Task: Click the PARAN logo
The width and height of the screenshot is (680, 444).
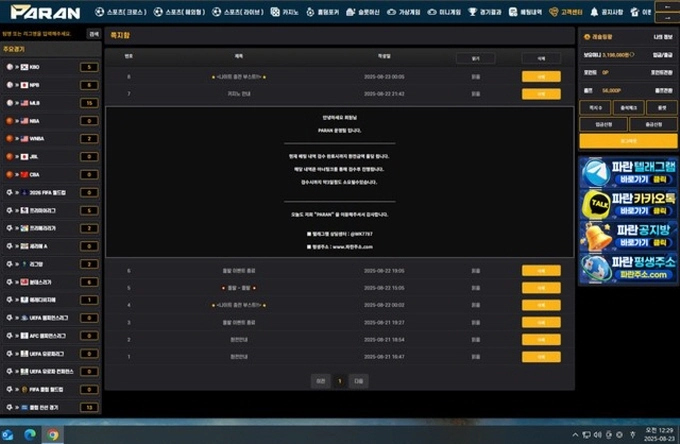Action: 46,12
